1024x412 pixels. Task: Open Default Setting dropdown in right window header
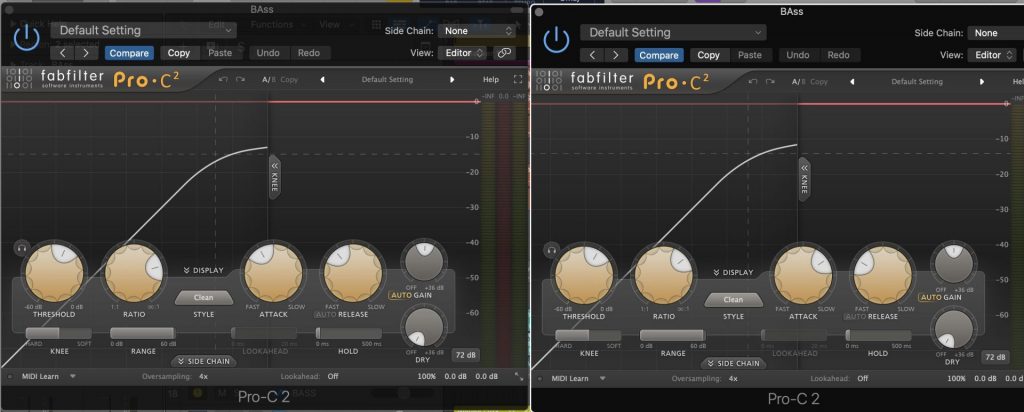pyautogui.click(x=673, y=32)
